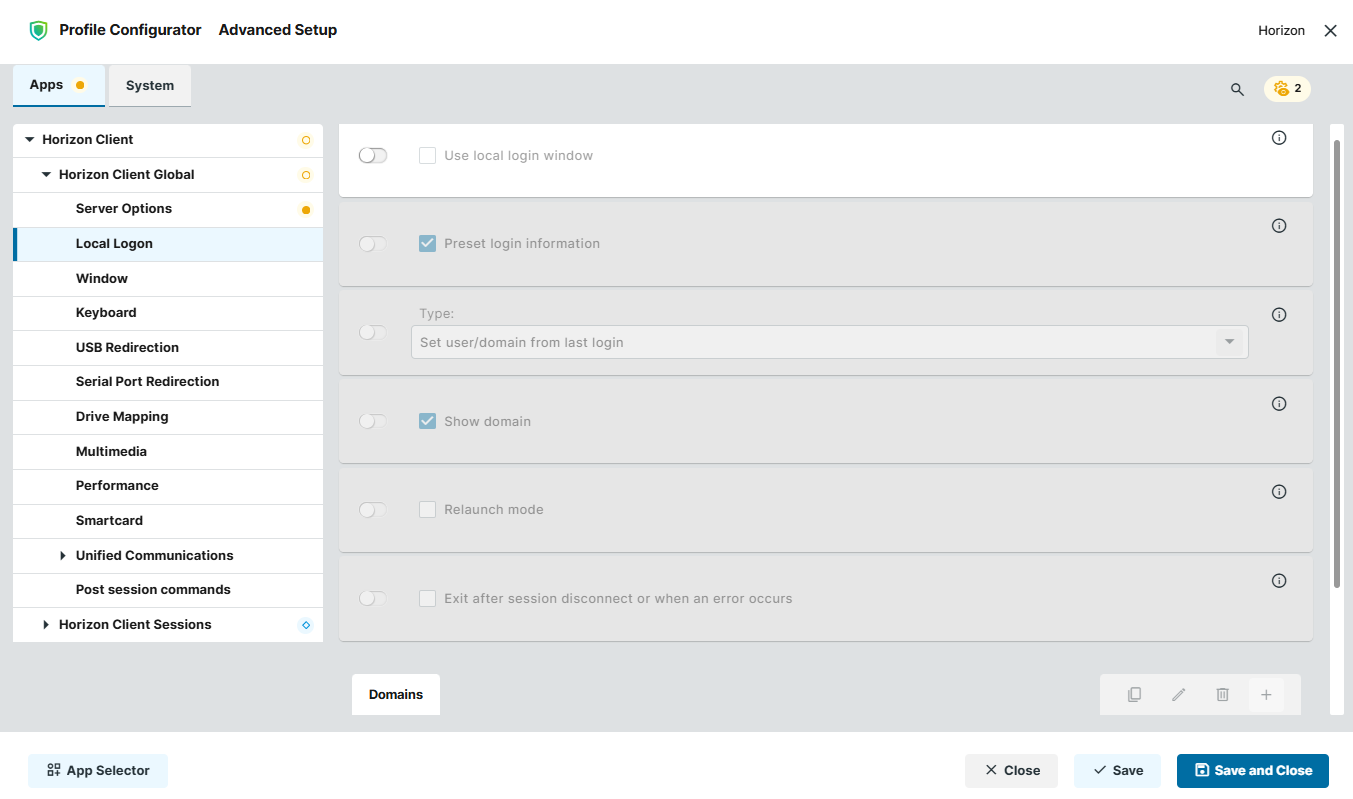1353x799 pixels.
Task: Switch to the System tab
Action: coord(150,86)
